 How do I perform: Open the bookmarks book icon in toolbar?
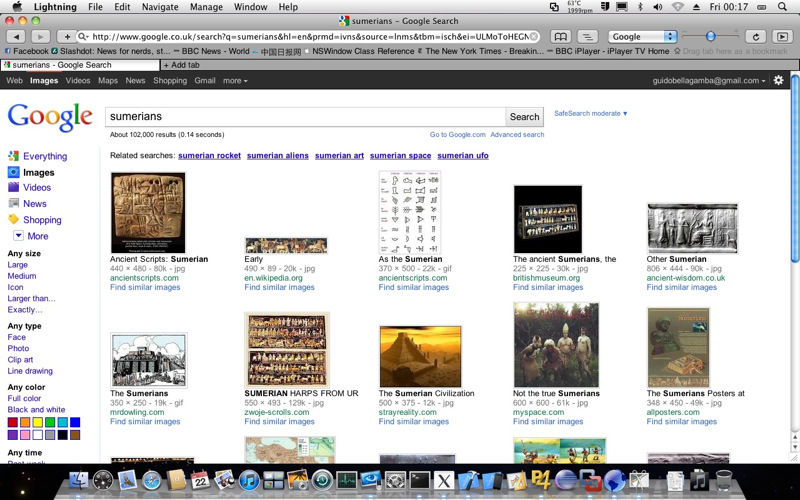click(560, 37)
